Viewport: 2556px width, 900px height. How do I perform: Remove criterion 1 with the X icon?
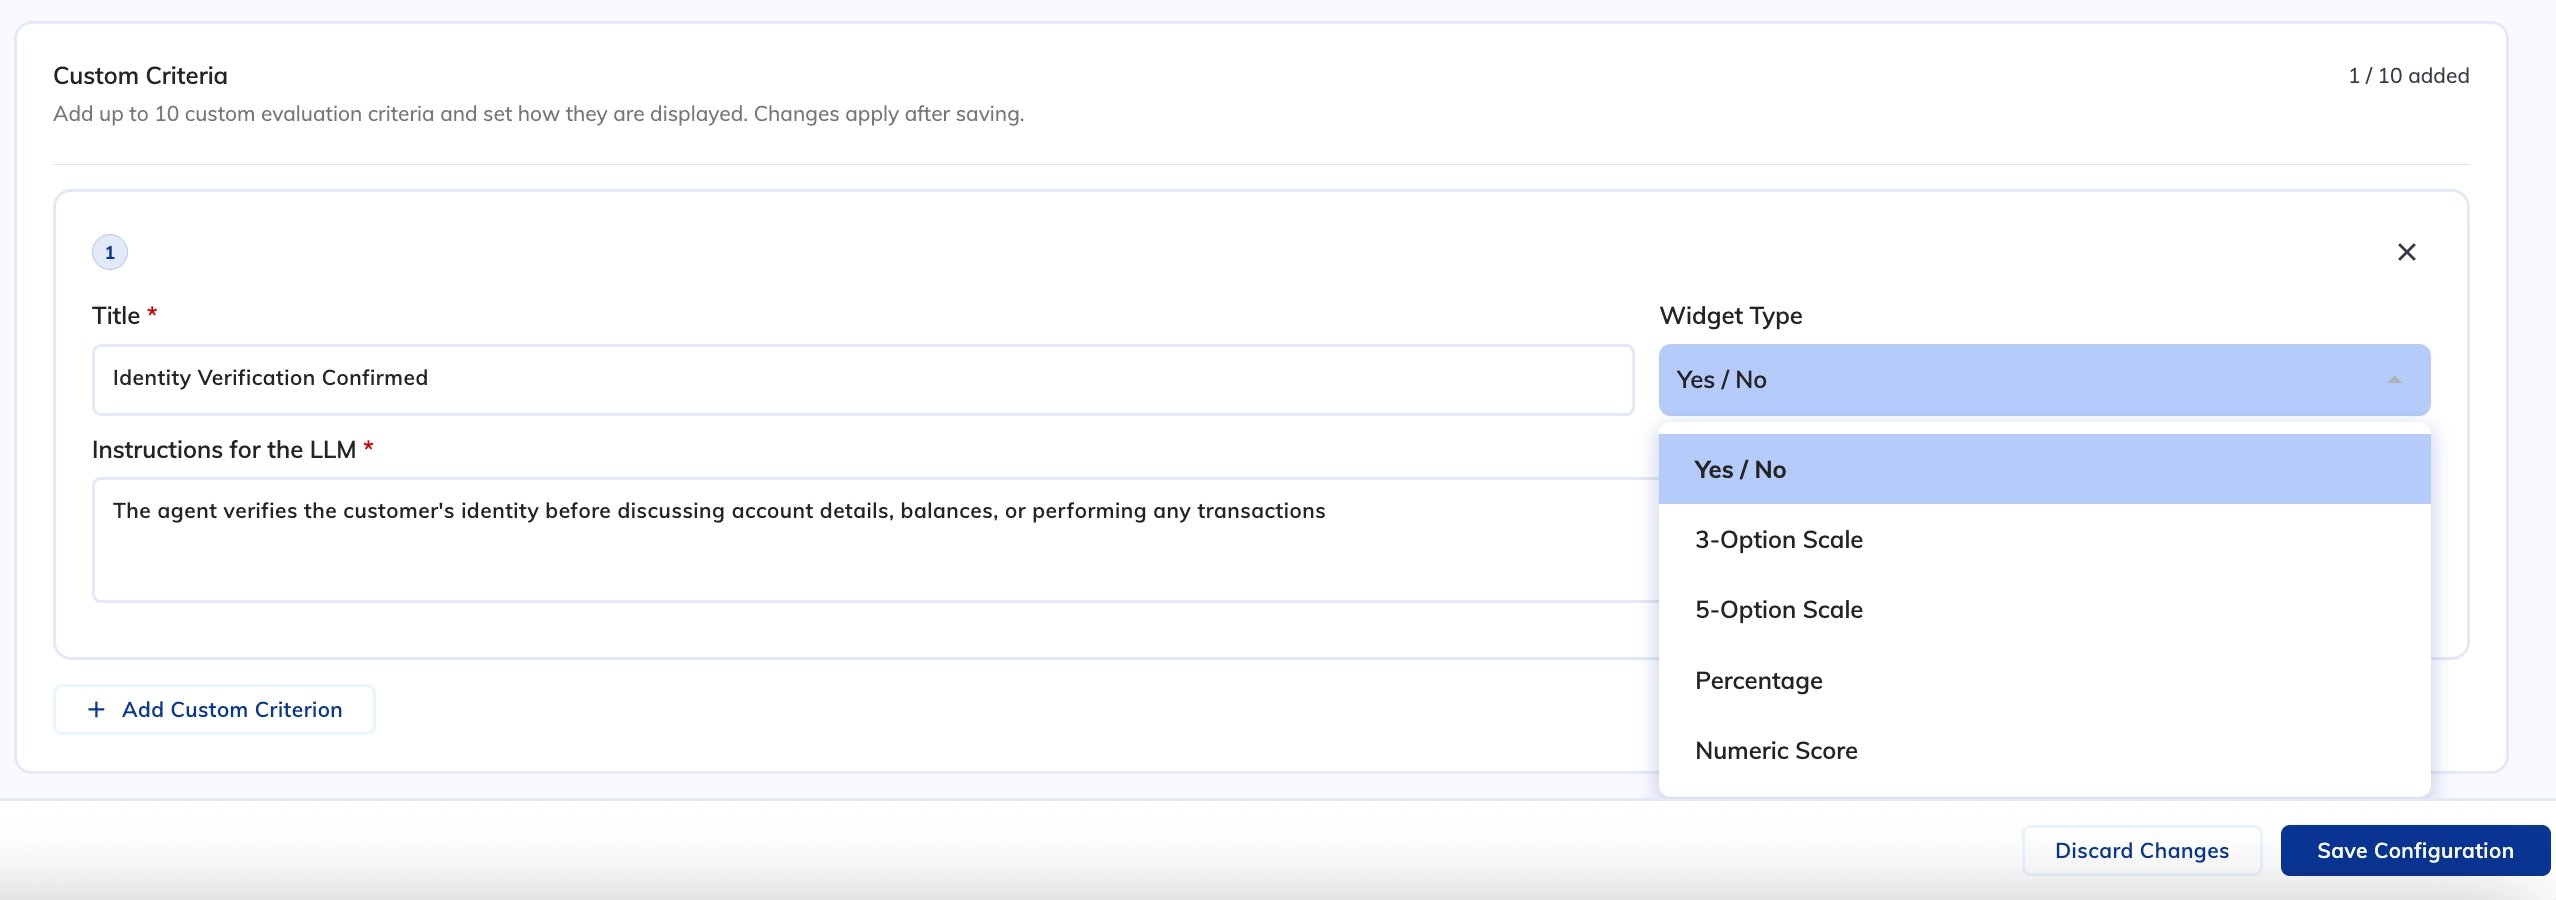2406,252
